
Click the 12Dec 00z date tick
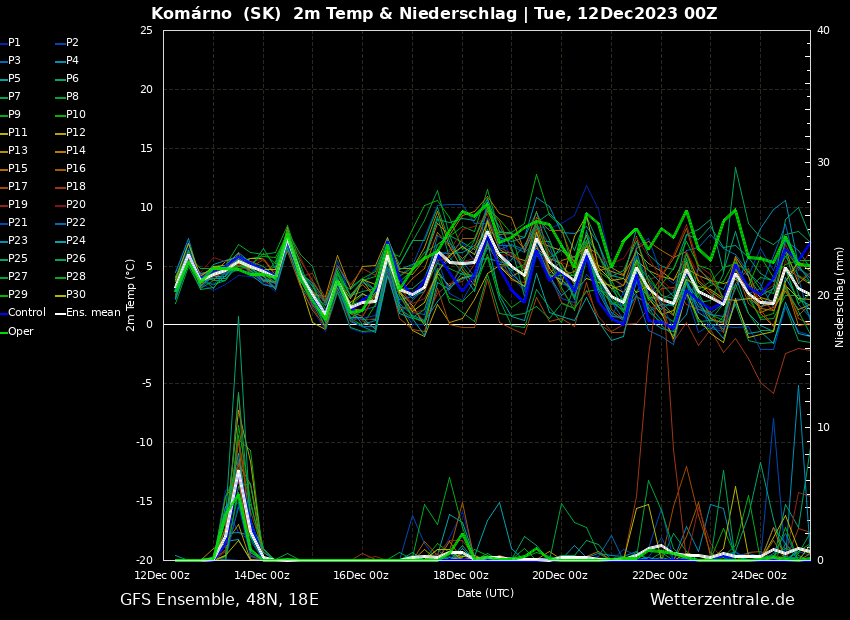coord(162,575)
